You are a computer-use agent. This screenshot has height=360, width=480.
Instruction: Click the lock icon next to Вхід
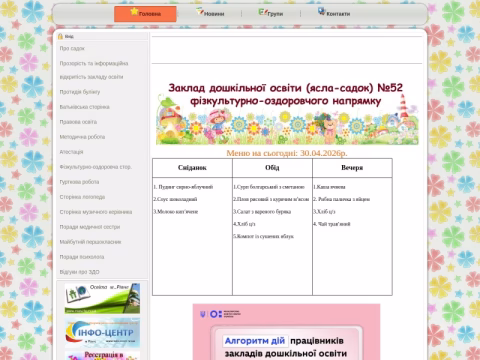[60, 36]
